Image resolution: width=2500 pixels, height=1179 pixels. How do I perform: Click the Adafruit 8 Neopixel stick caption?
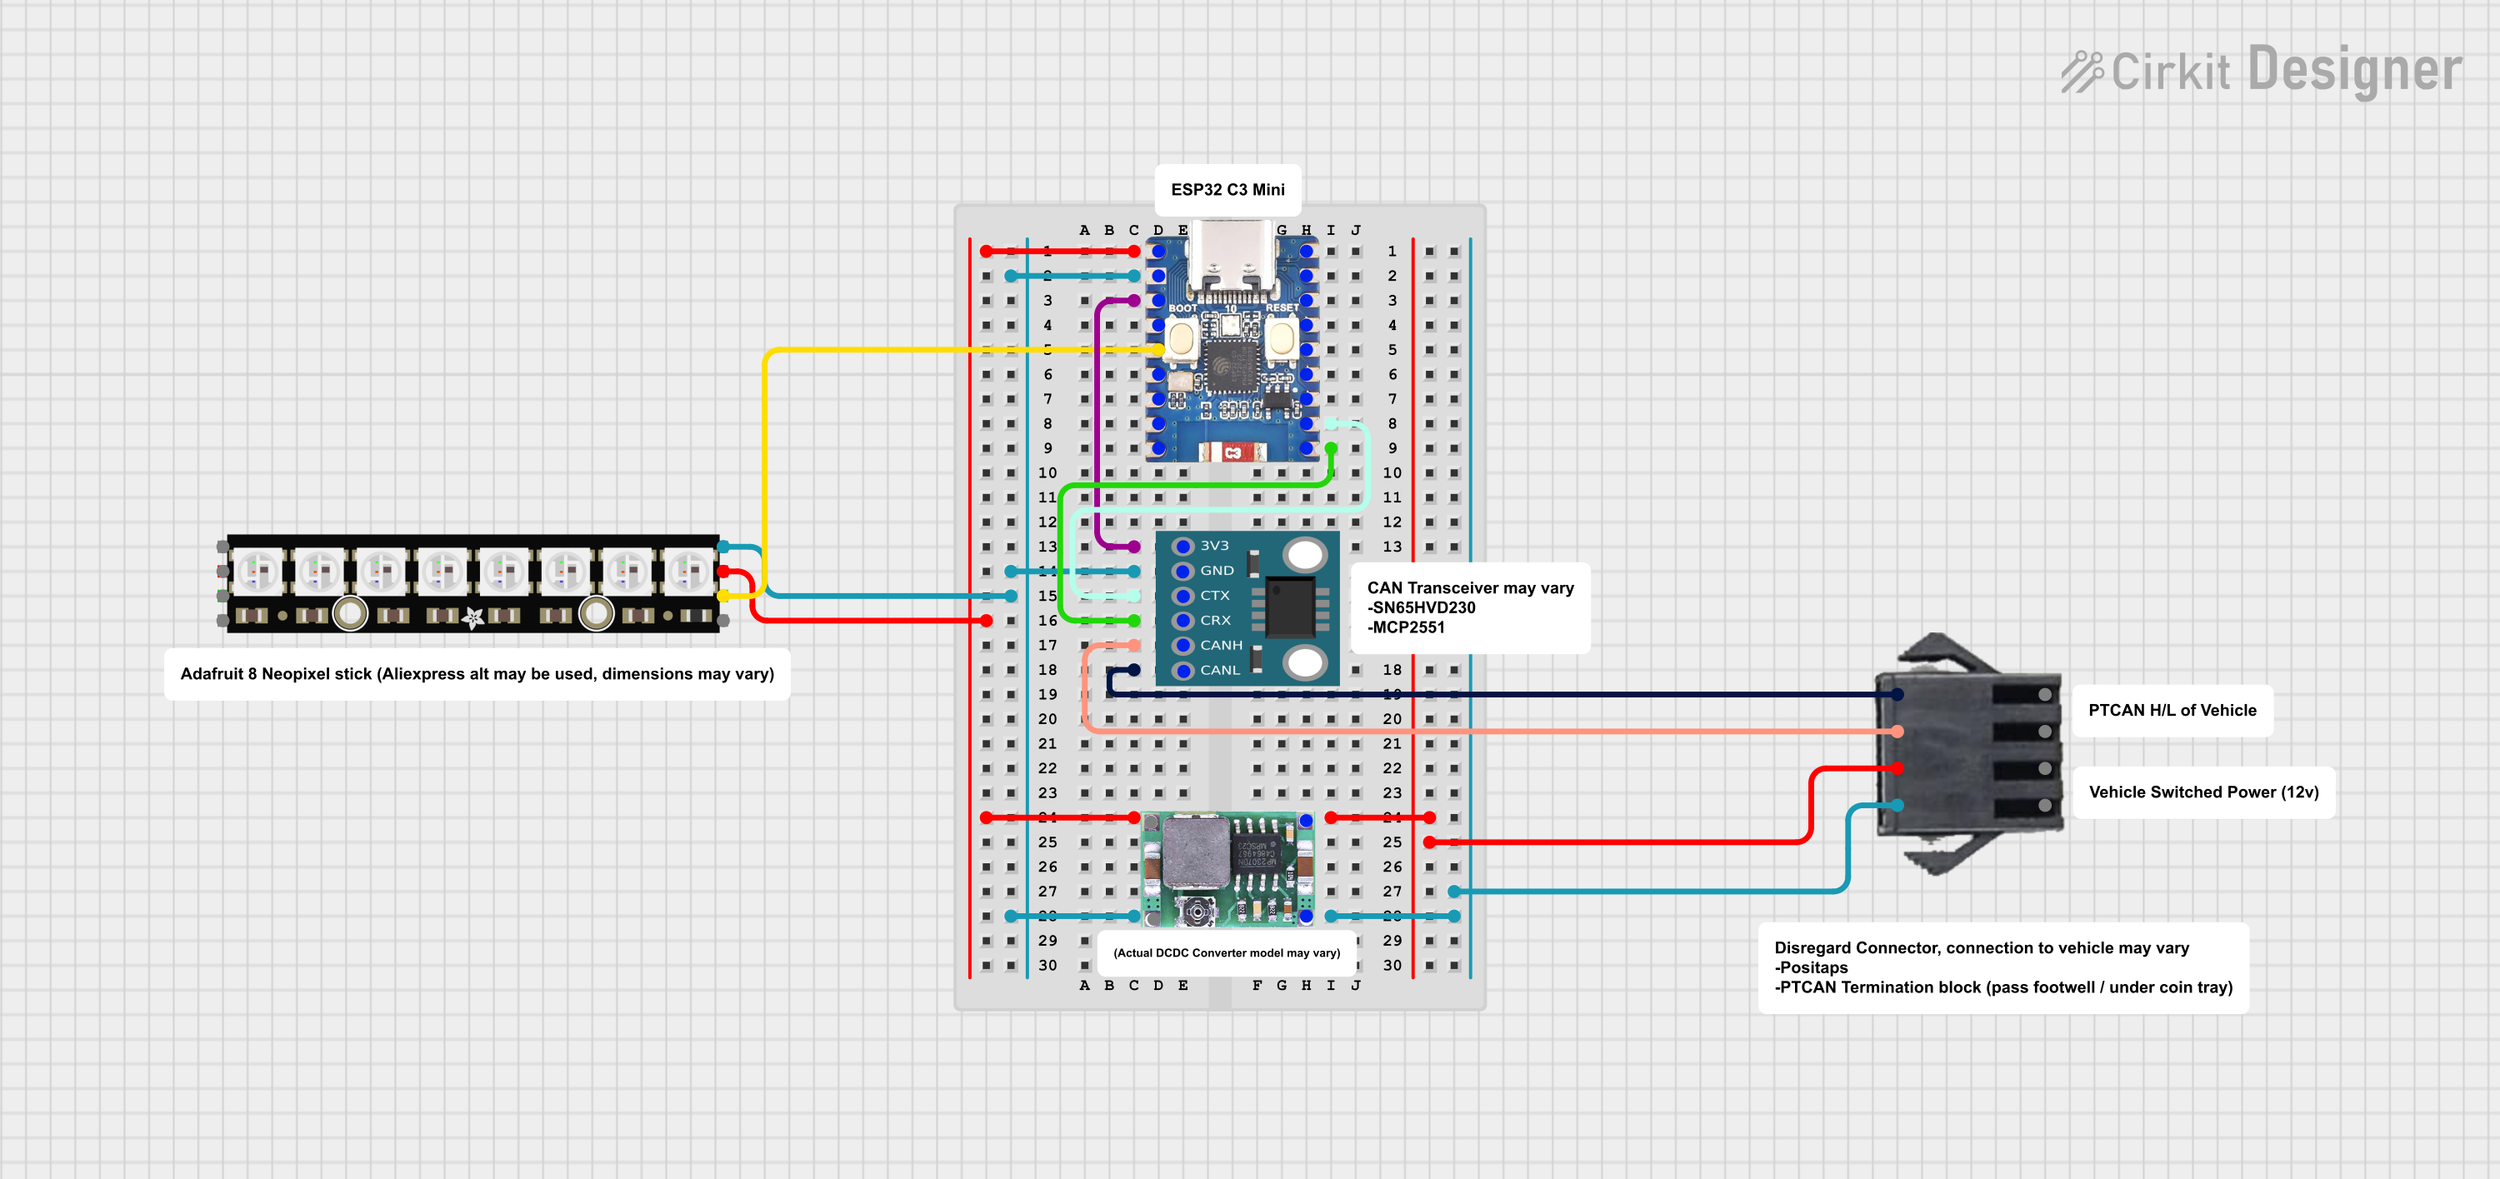[x=477, y=674]
